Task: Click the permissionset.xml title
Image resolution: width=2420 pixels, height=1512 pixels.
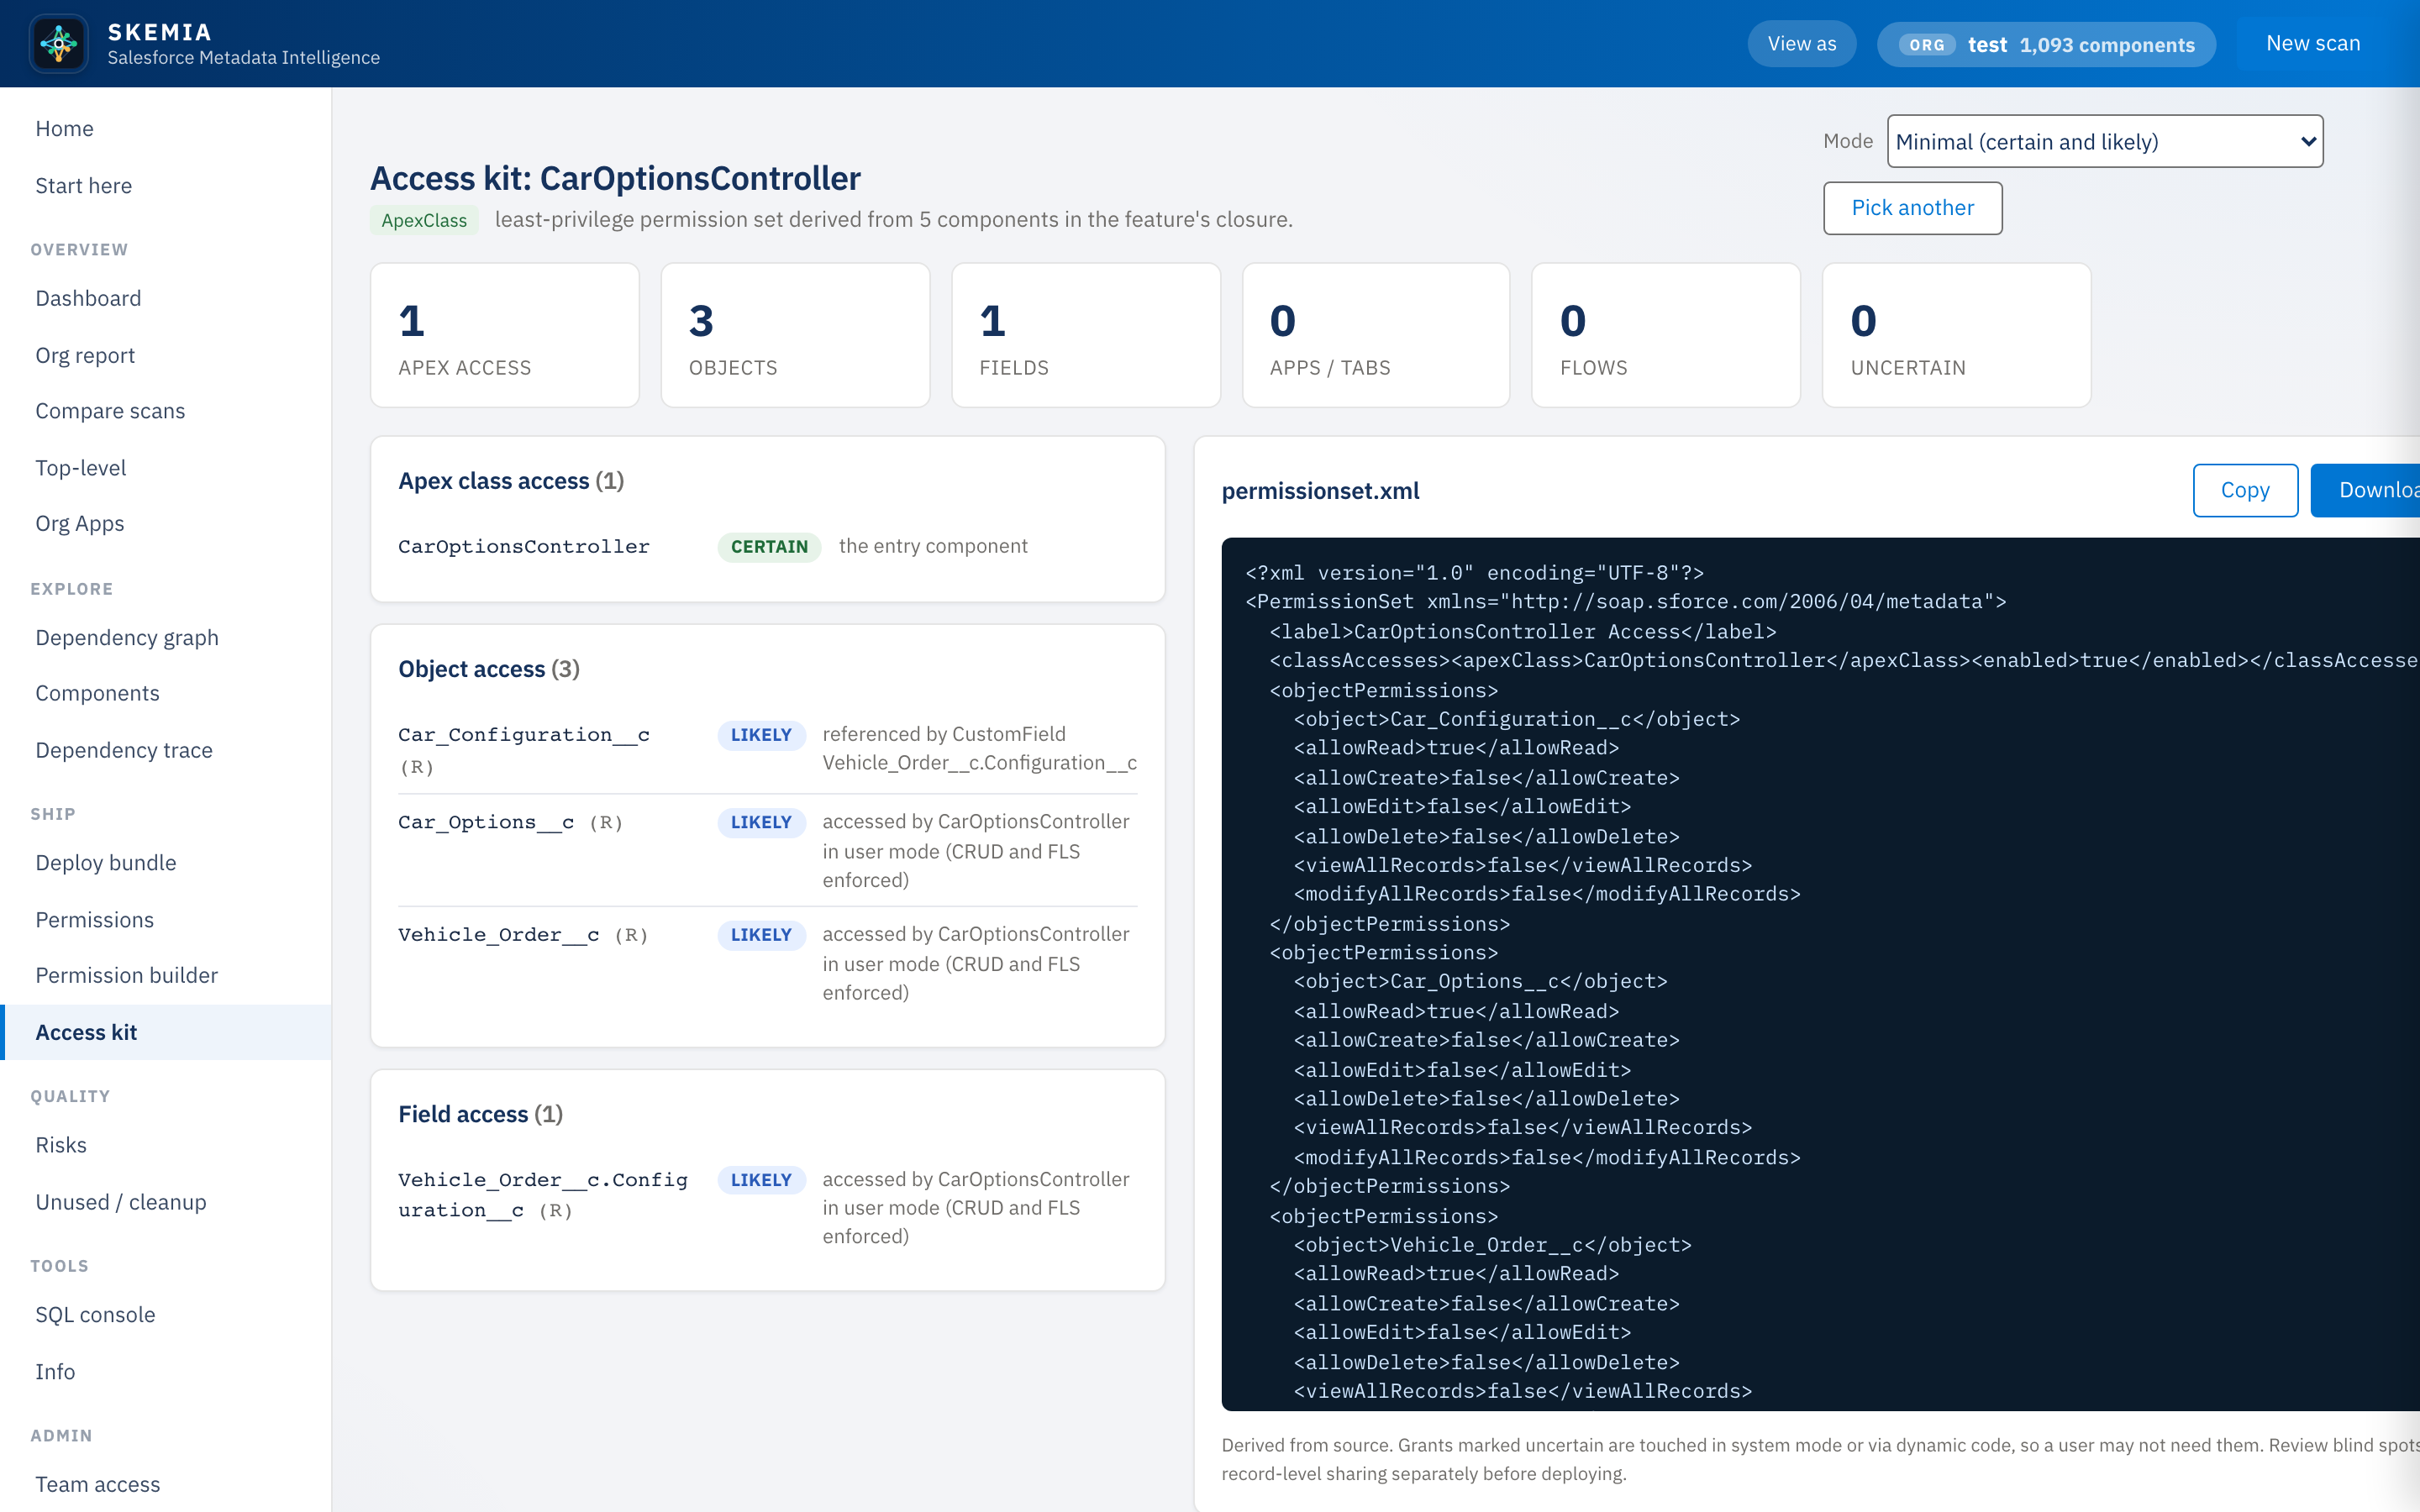Action: (1320, 491)
